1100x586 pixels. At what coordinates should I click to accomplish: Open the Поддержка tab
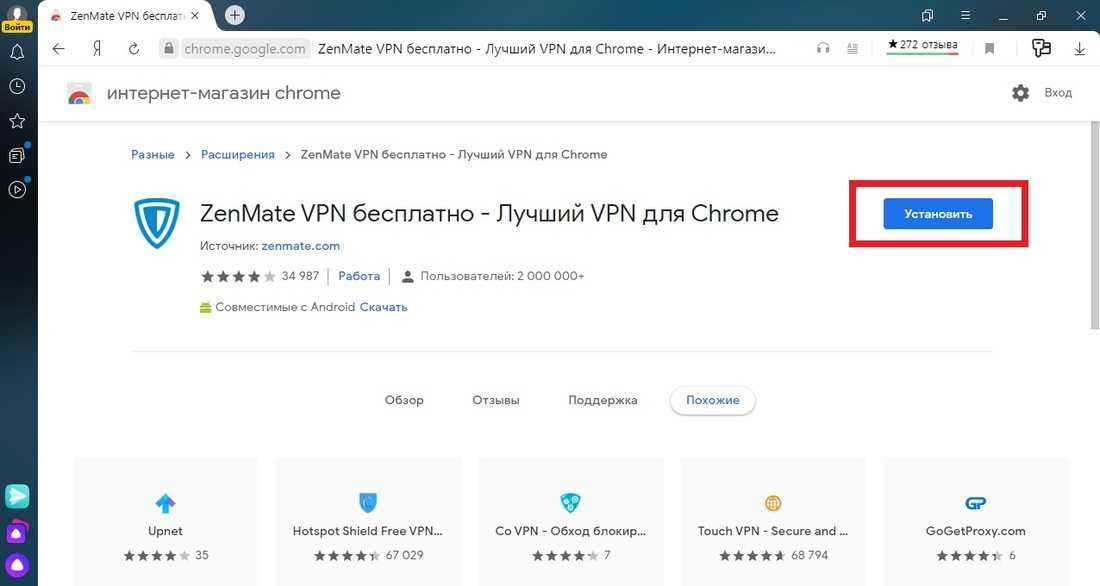click(x=602, y=400)
